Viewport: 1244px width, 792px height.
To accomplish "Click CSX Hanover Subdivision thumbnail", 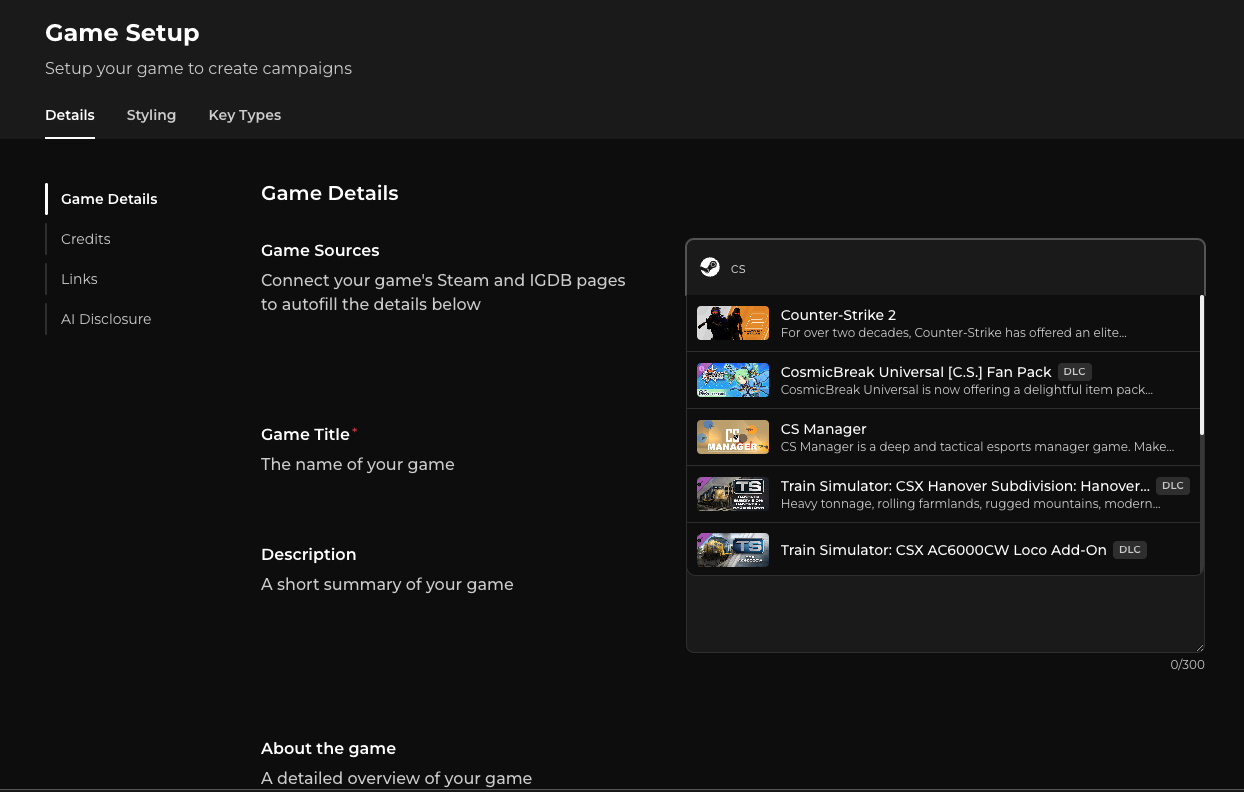I will pyautogui.click(x=733, y=494).
